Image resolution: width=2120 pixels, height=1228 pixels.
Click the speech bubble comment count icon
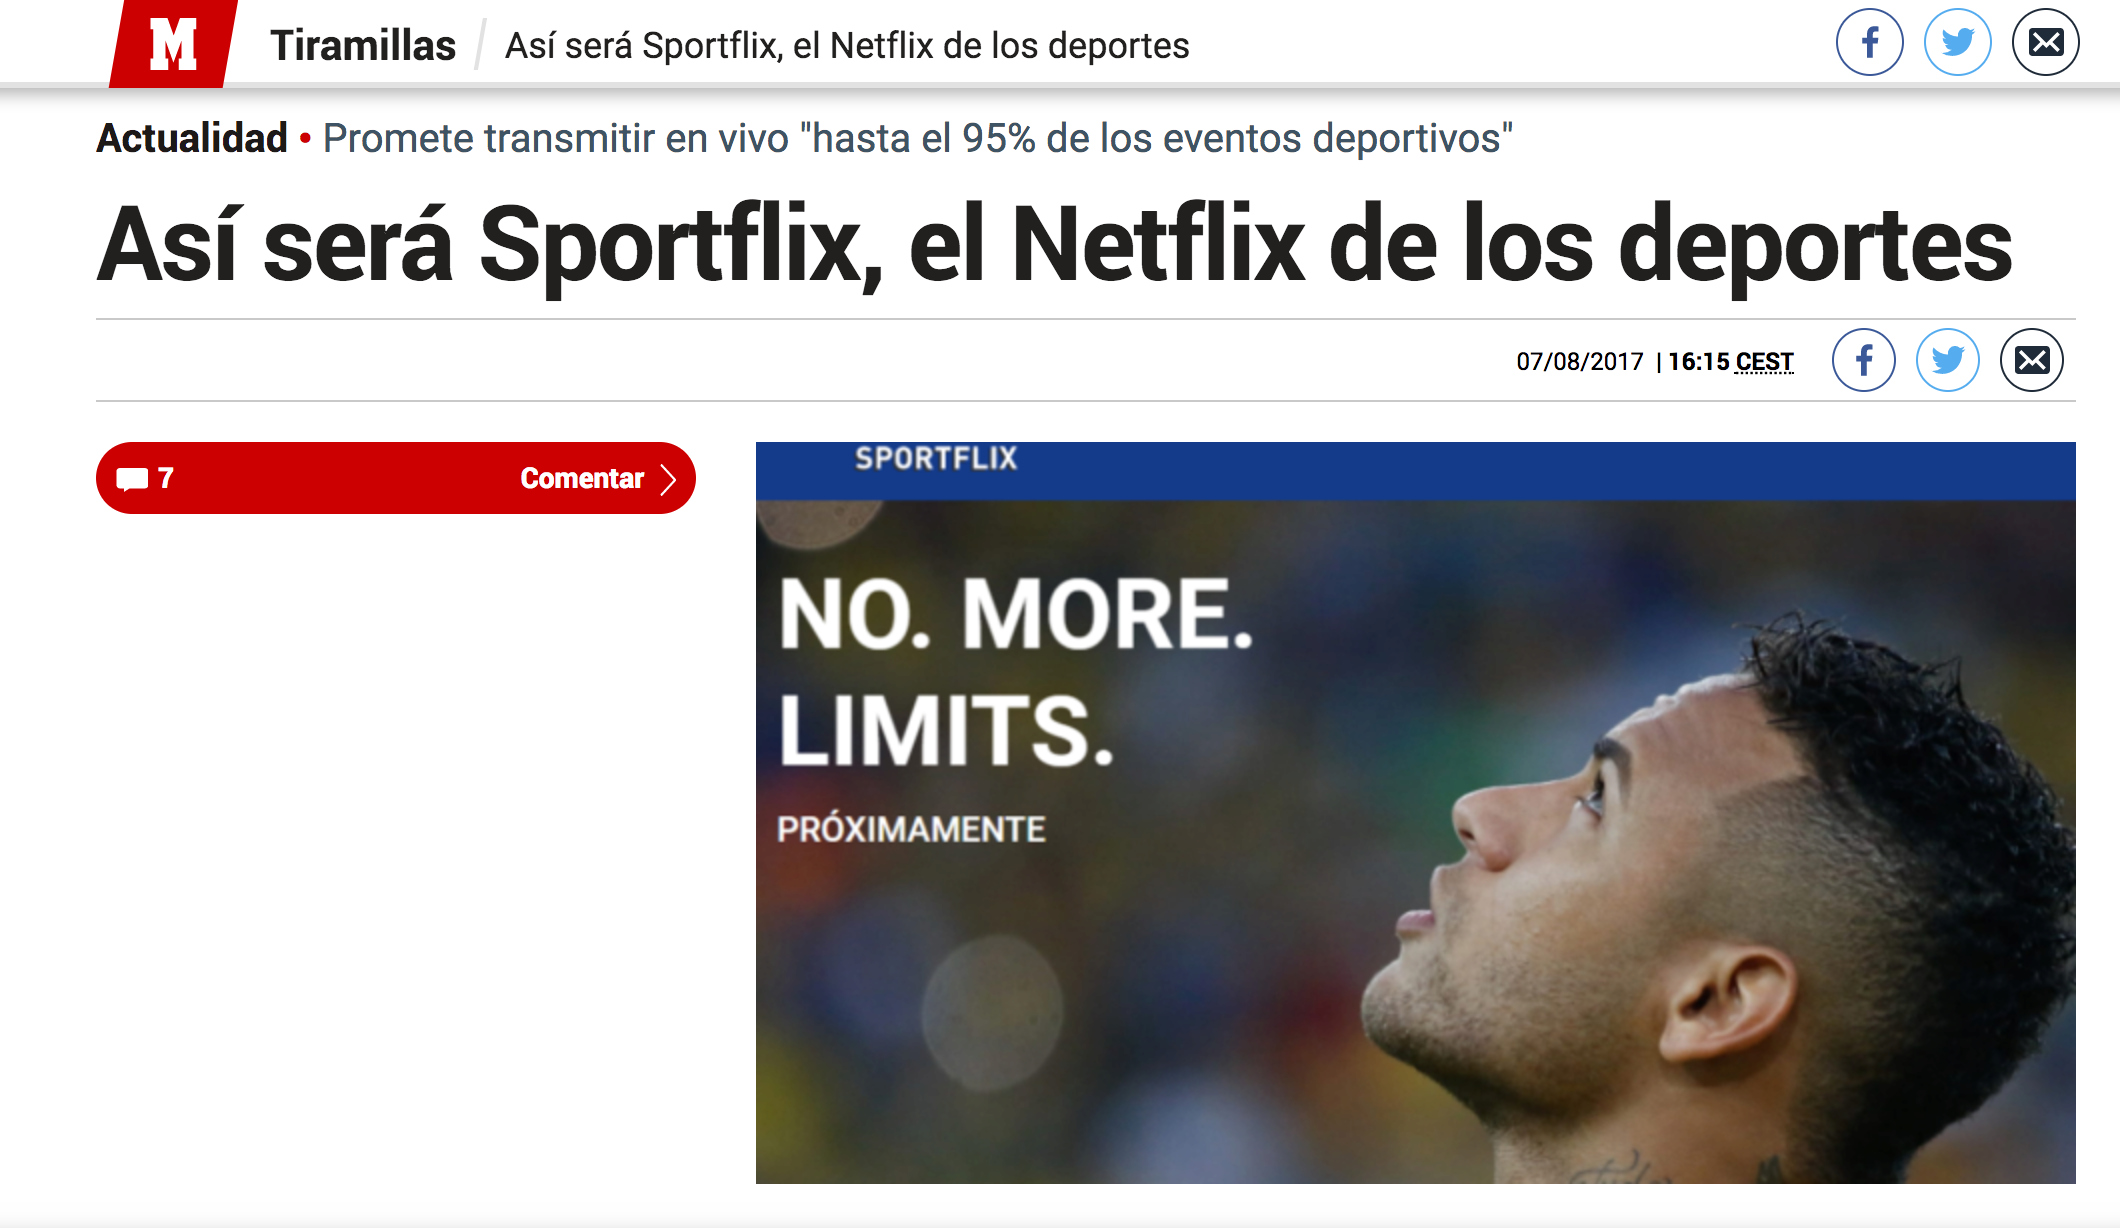pyautogui.click(x=132, y=479)
